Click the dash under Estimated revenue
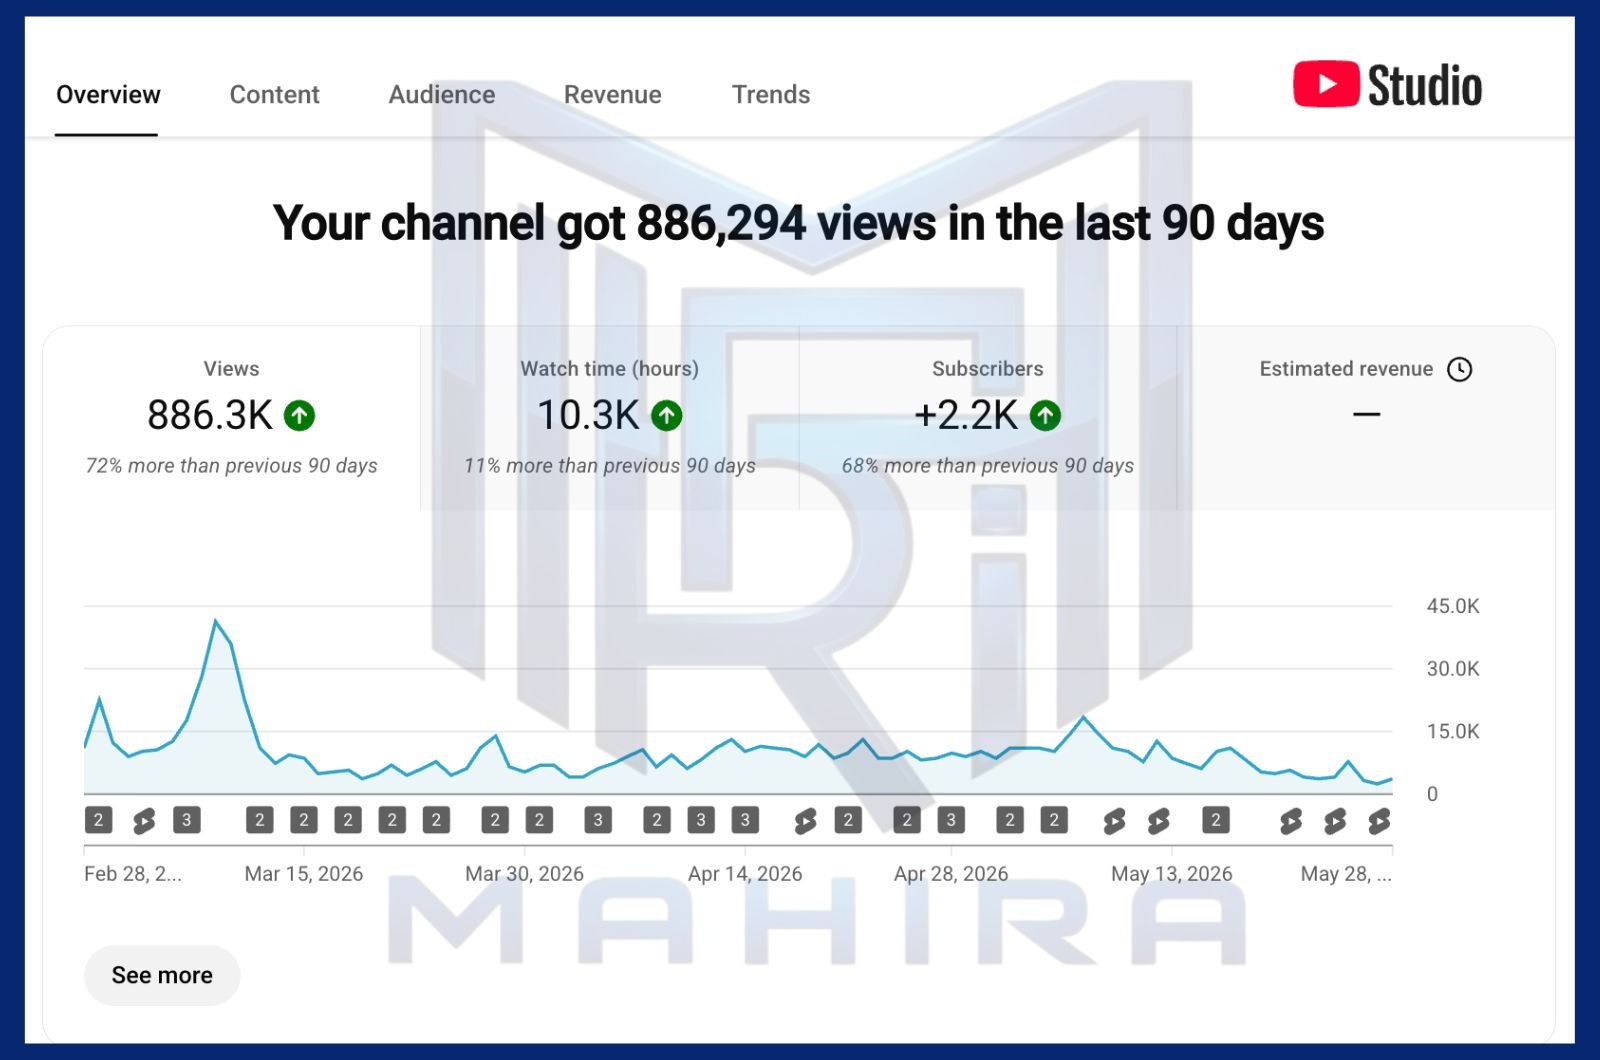The image size is (1600, 1060). [1366, 414]
